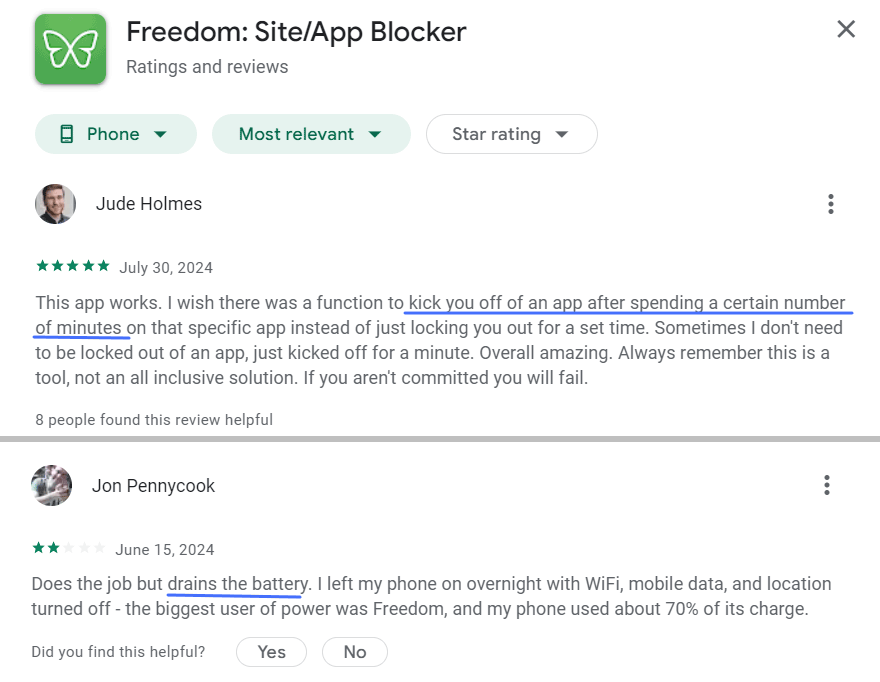Click No for Jon's review helpfulness

pos(354,651)
